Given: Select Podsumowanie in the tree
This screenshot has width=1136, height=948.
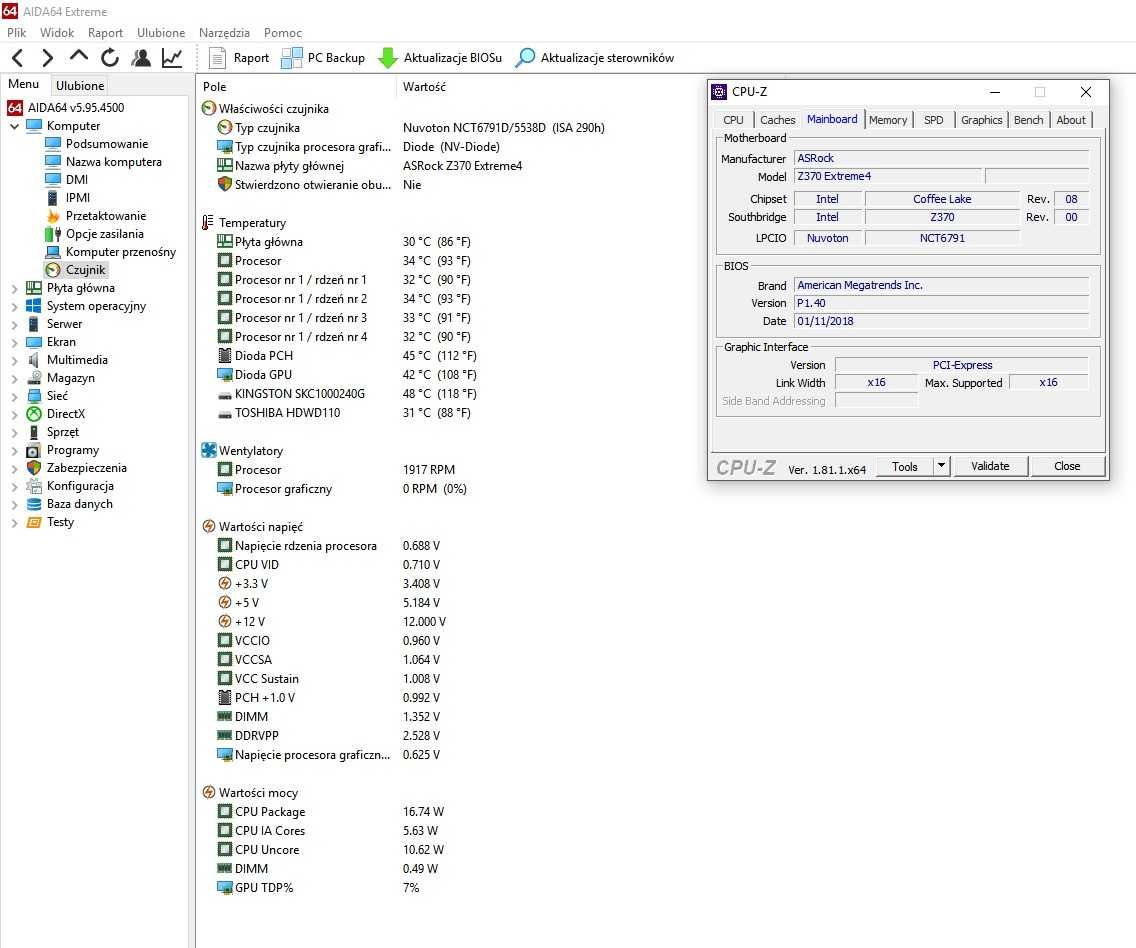Looking at the screenshot, I should [106, 143].
